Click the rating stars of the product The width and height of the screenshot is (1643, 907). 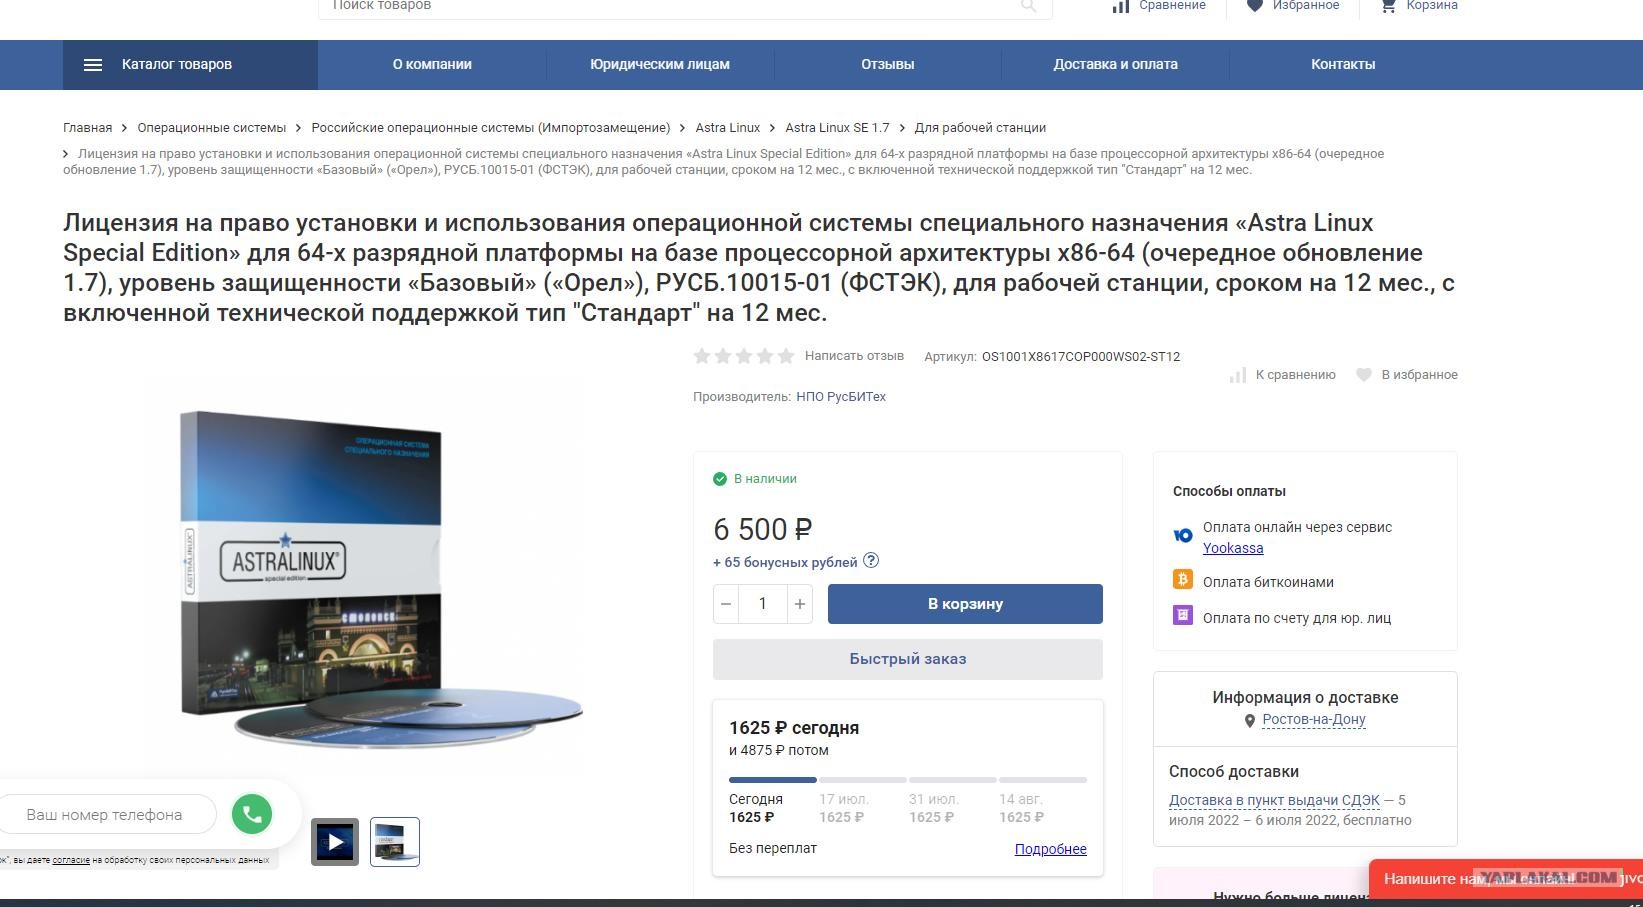[744, 356]
